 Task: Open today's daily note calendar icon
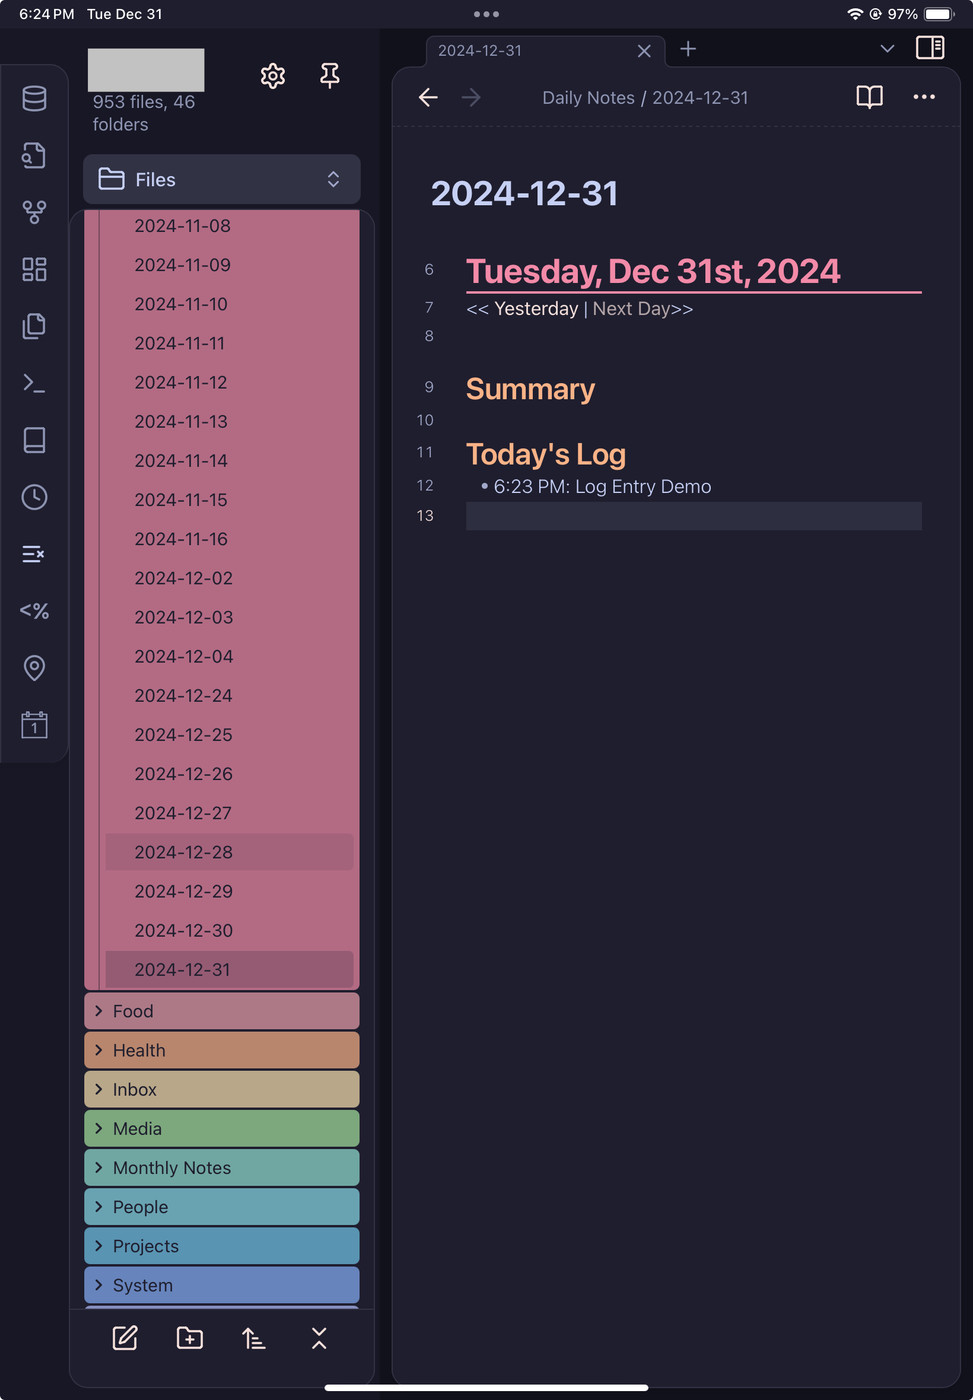click(x=34, y=725)
